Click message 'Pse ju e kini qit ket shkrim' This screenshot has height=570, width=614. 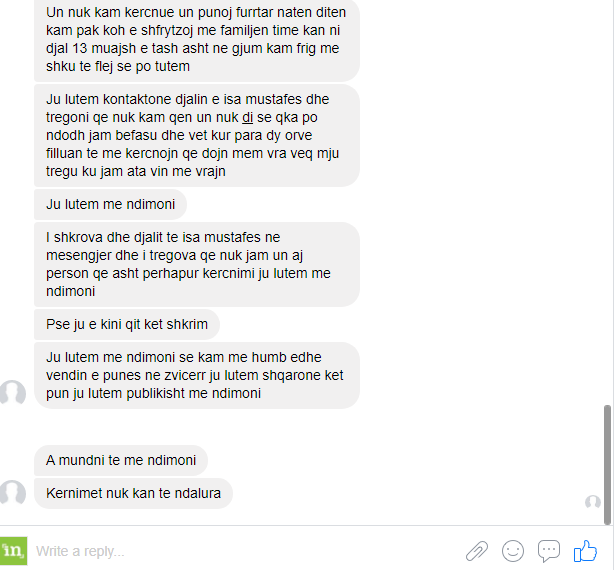point(126,324)
